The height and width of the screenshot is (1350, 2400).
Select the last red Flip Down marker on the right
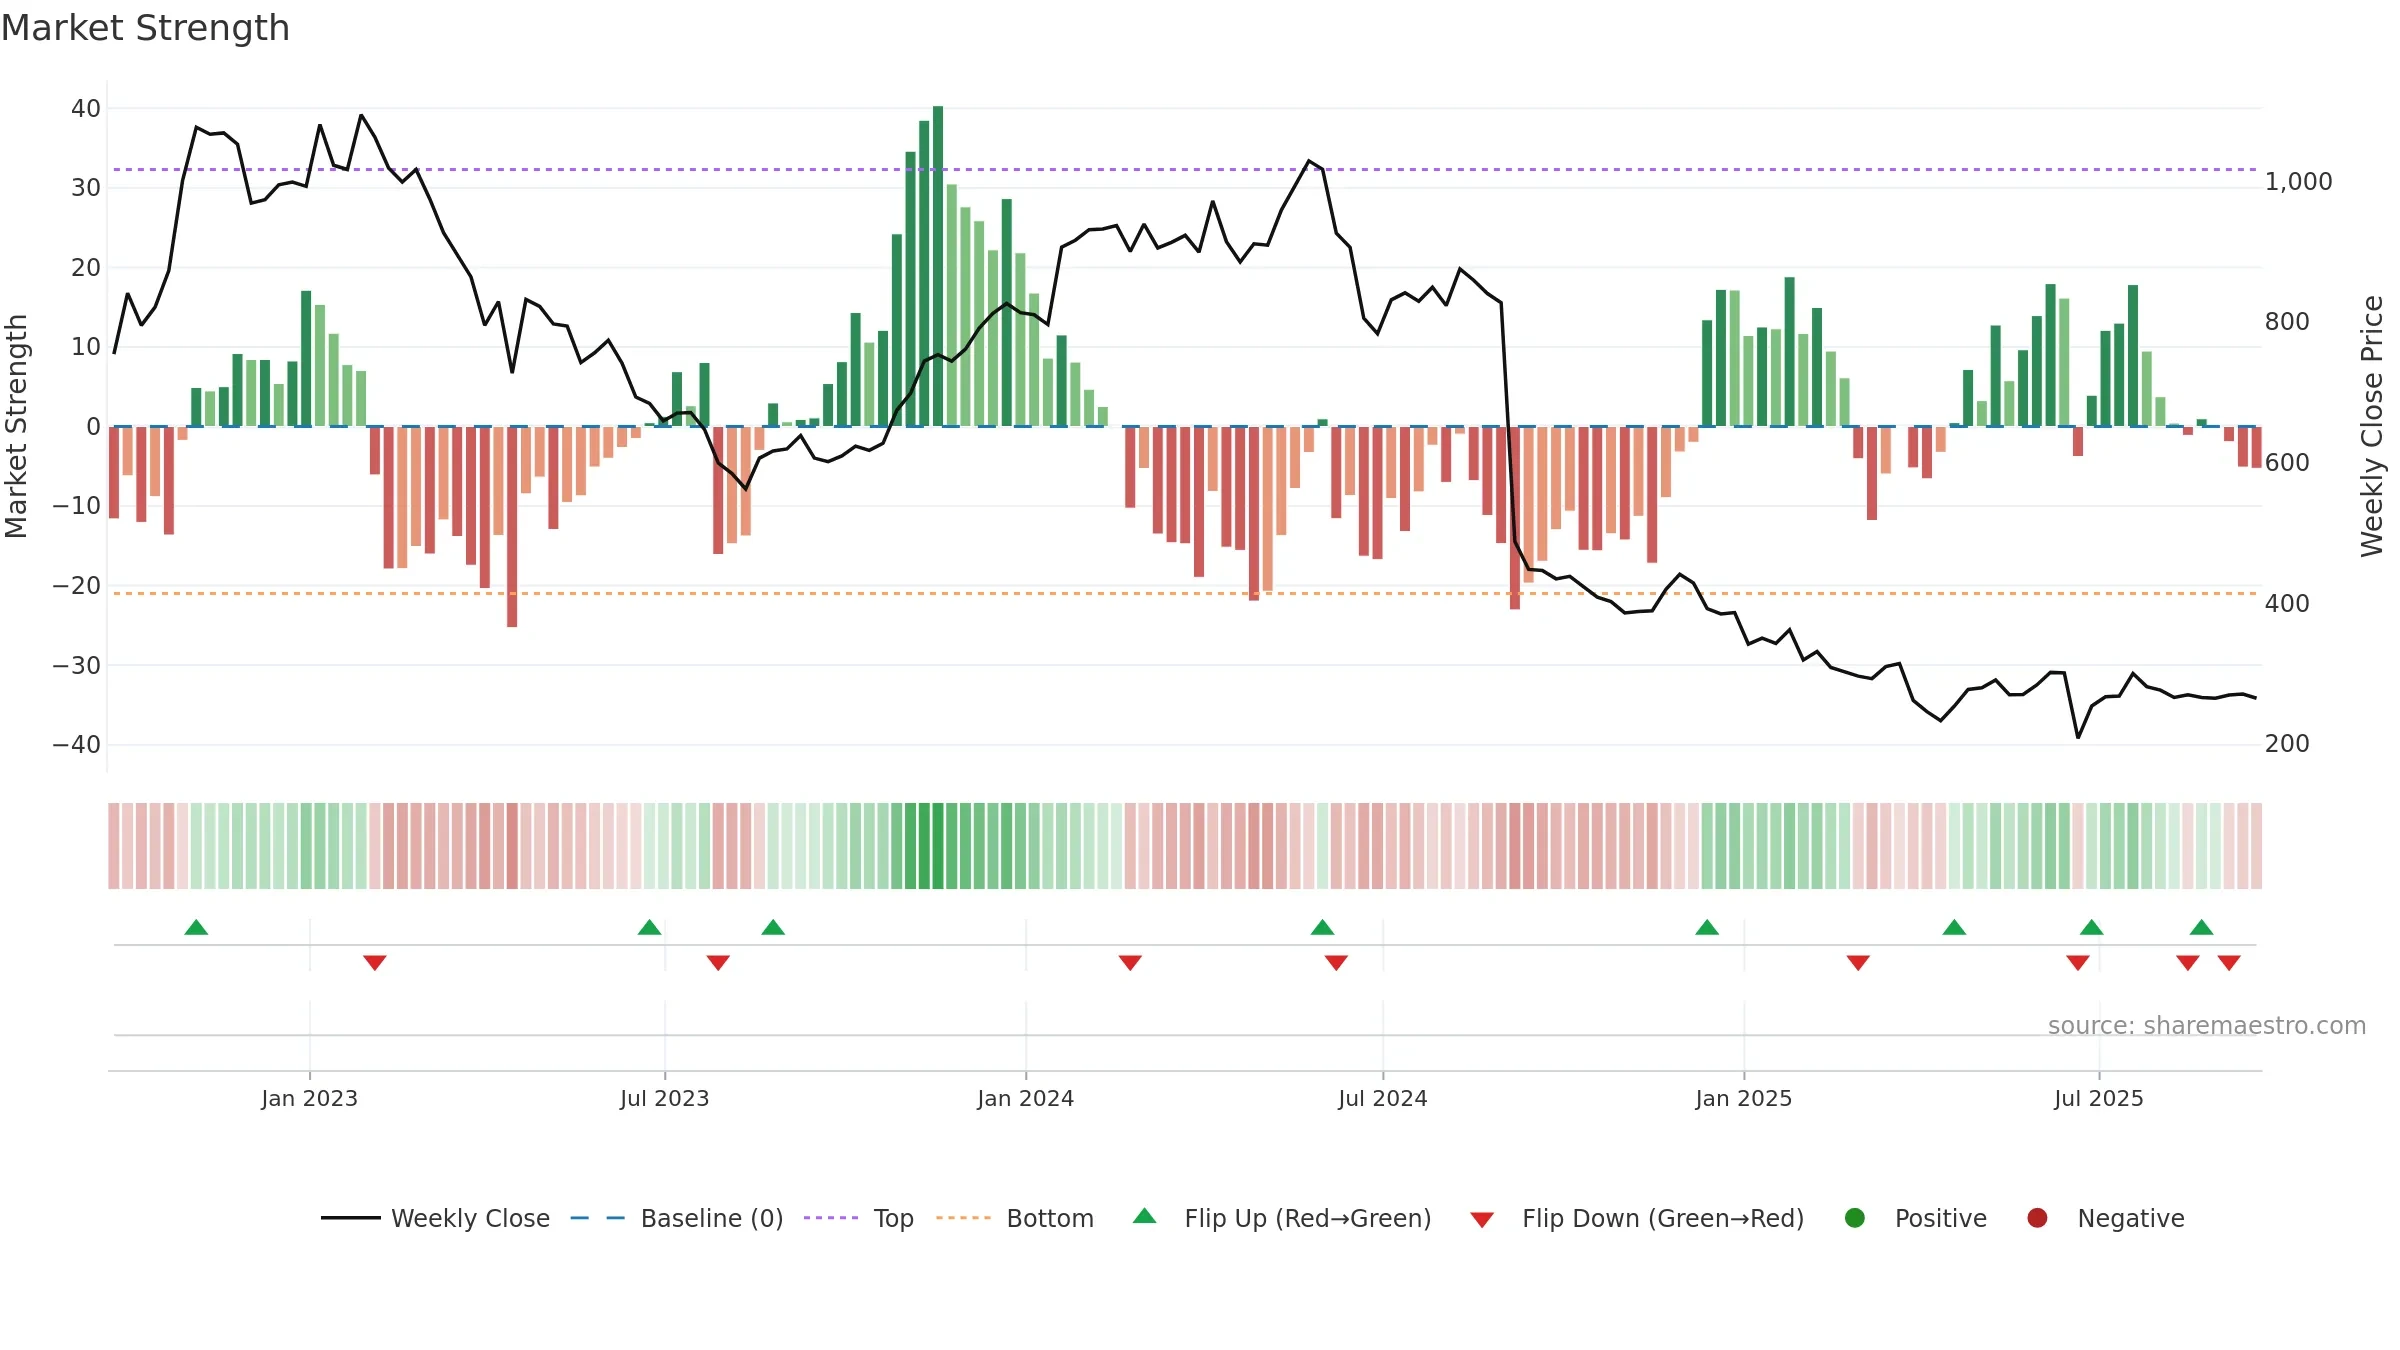tap(2229, 962)
